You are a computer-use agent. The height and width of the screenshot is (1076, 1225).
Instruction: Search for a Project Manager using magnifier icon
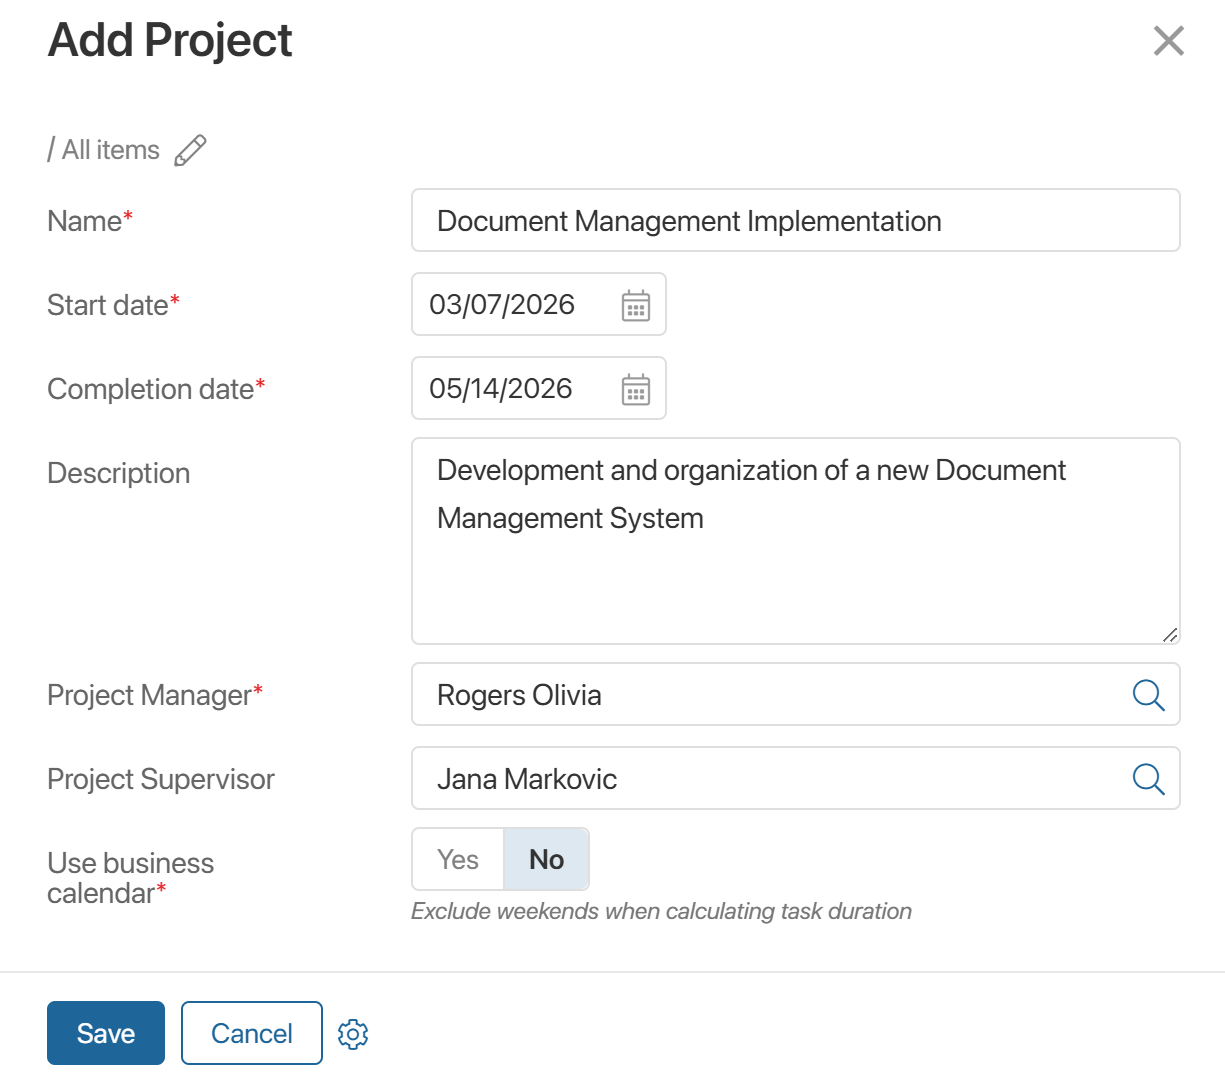pos(1148,695)
